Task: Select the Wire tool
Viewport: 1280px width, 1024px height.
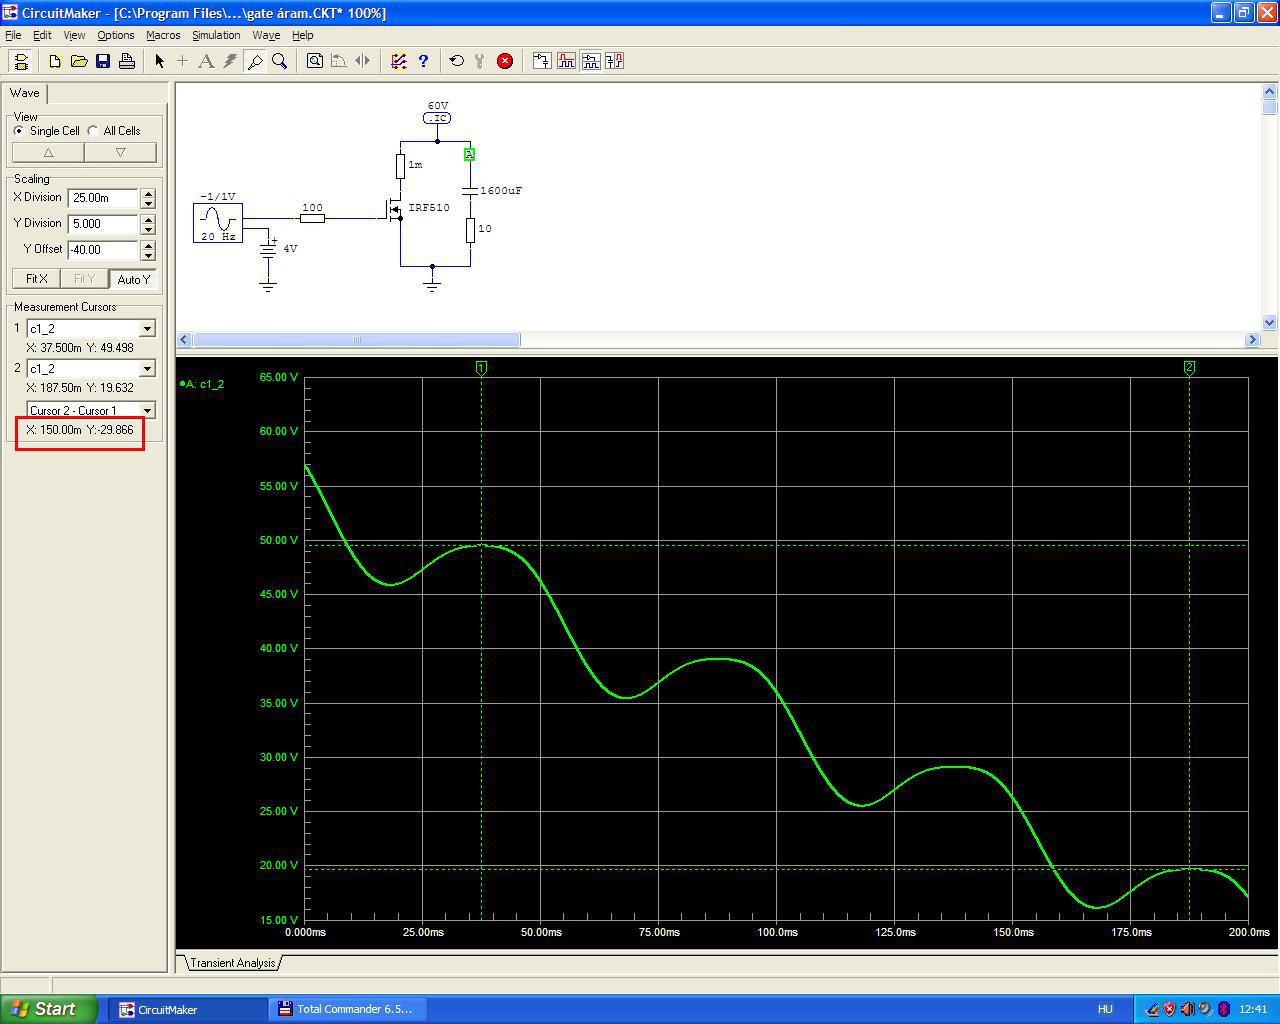Action: 182,61
